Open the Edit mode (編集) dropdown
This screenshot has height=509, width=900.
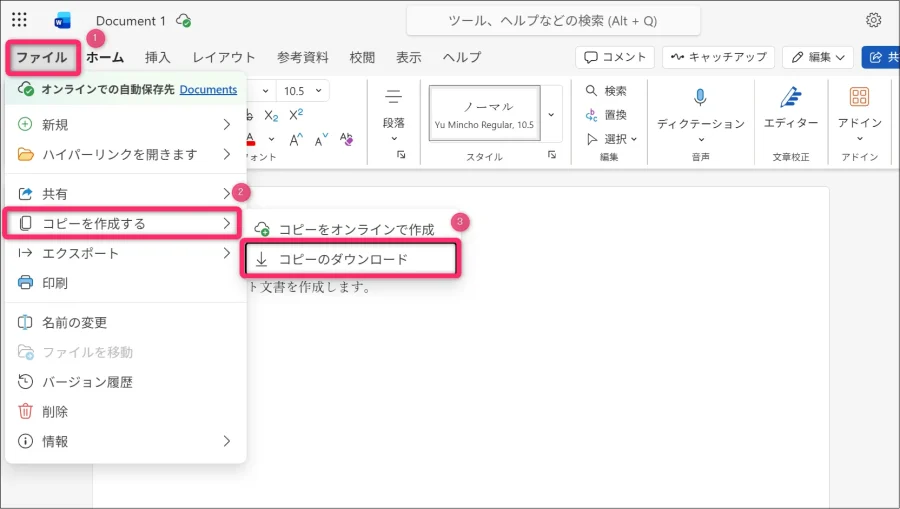(818, 57)
